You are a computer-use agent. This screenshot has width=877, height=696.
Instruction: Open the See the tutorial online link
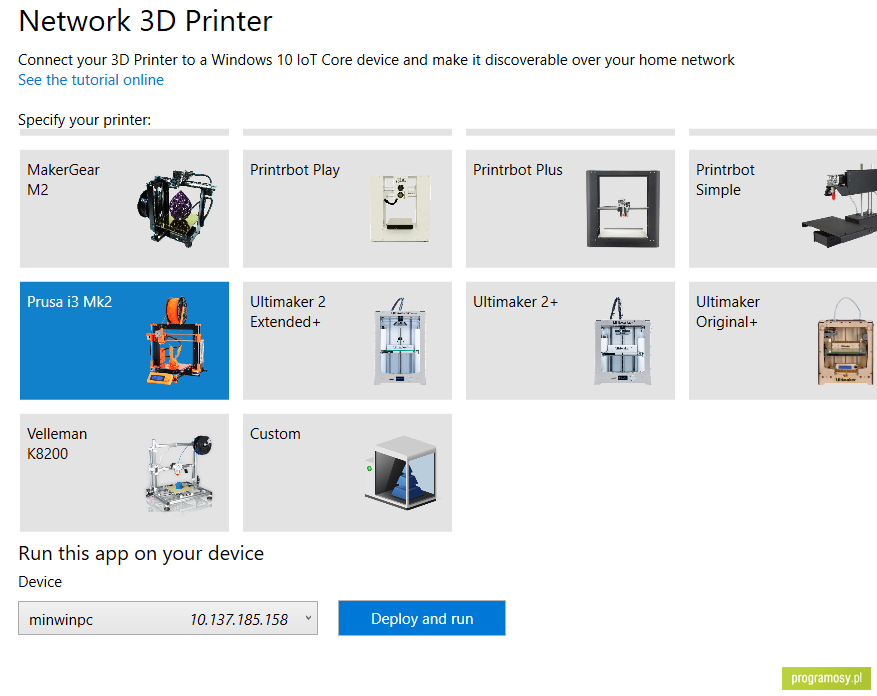click(91, 80)
